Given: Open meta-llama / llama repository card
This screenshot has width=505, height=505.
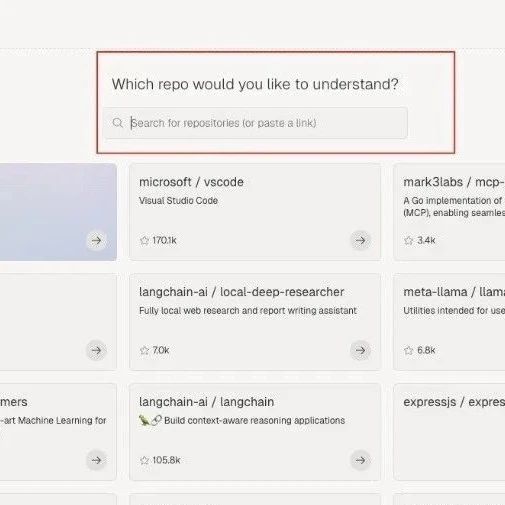Looking at the screenshot, I should click(x=449, y=322).
